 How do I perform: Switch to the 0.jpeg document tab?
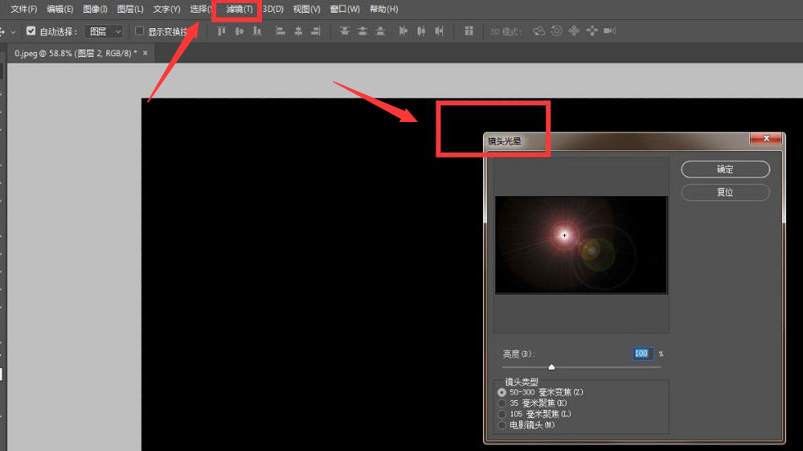75,54
